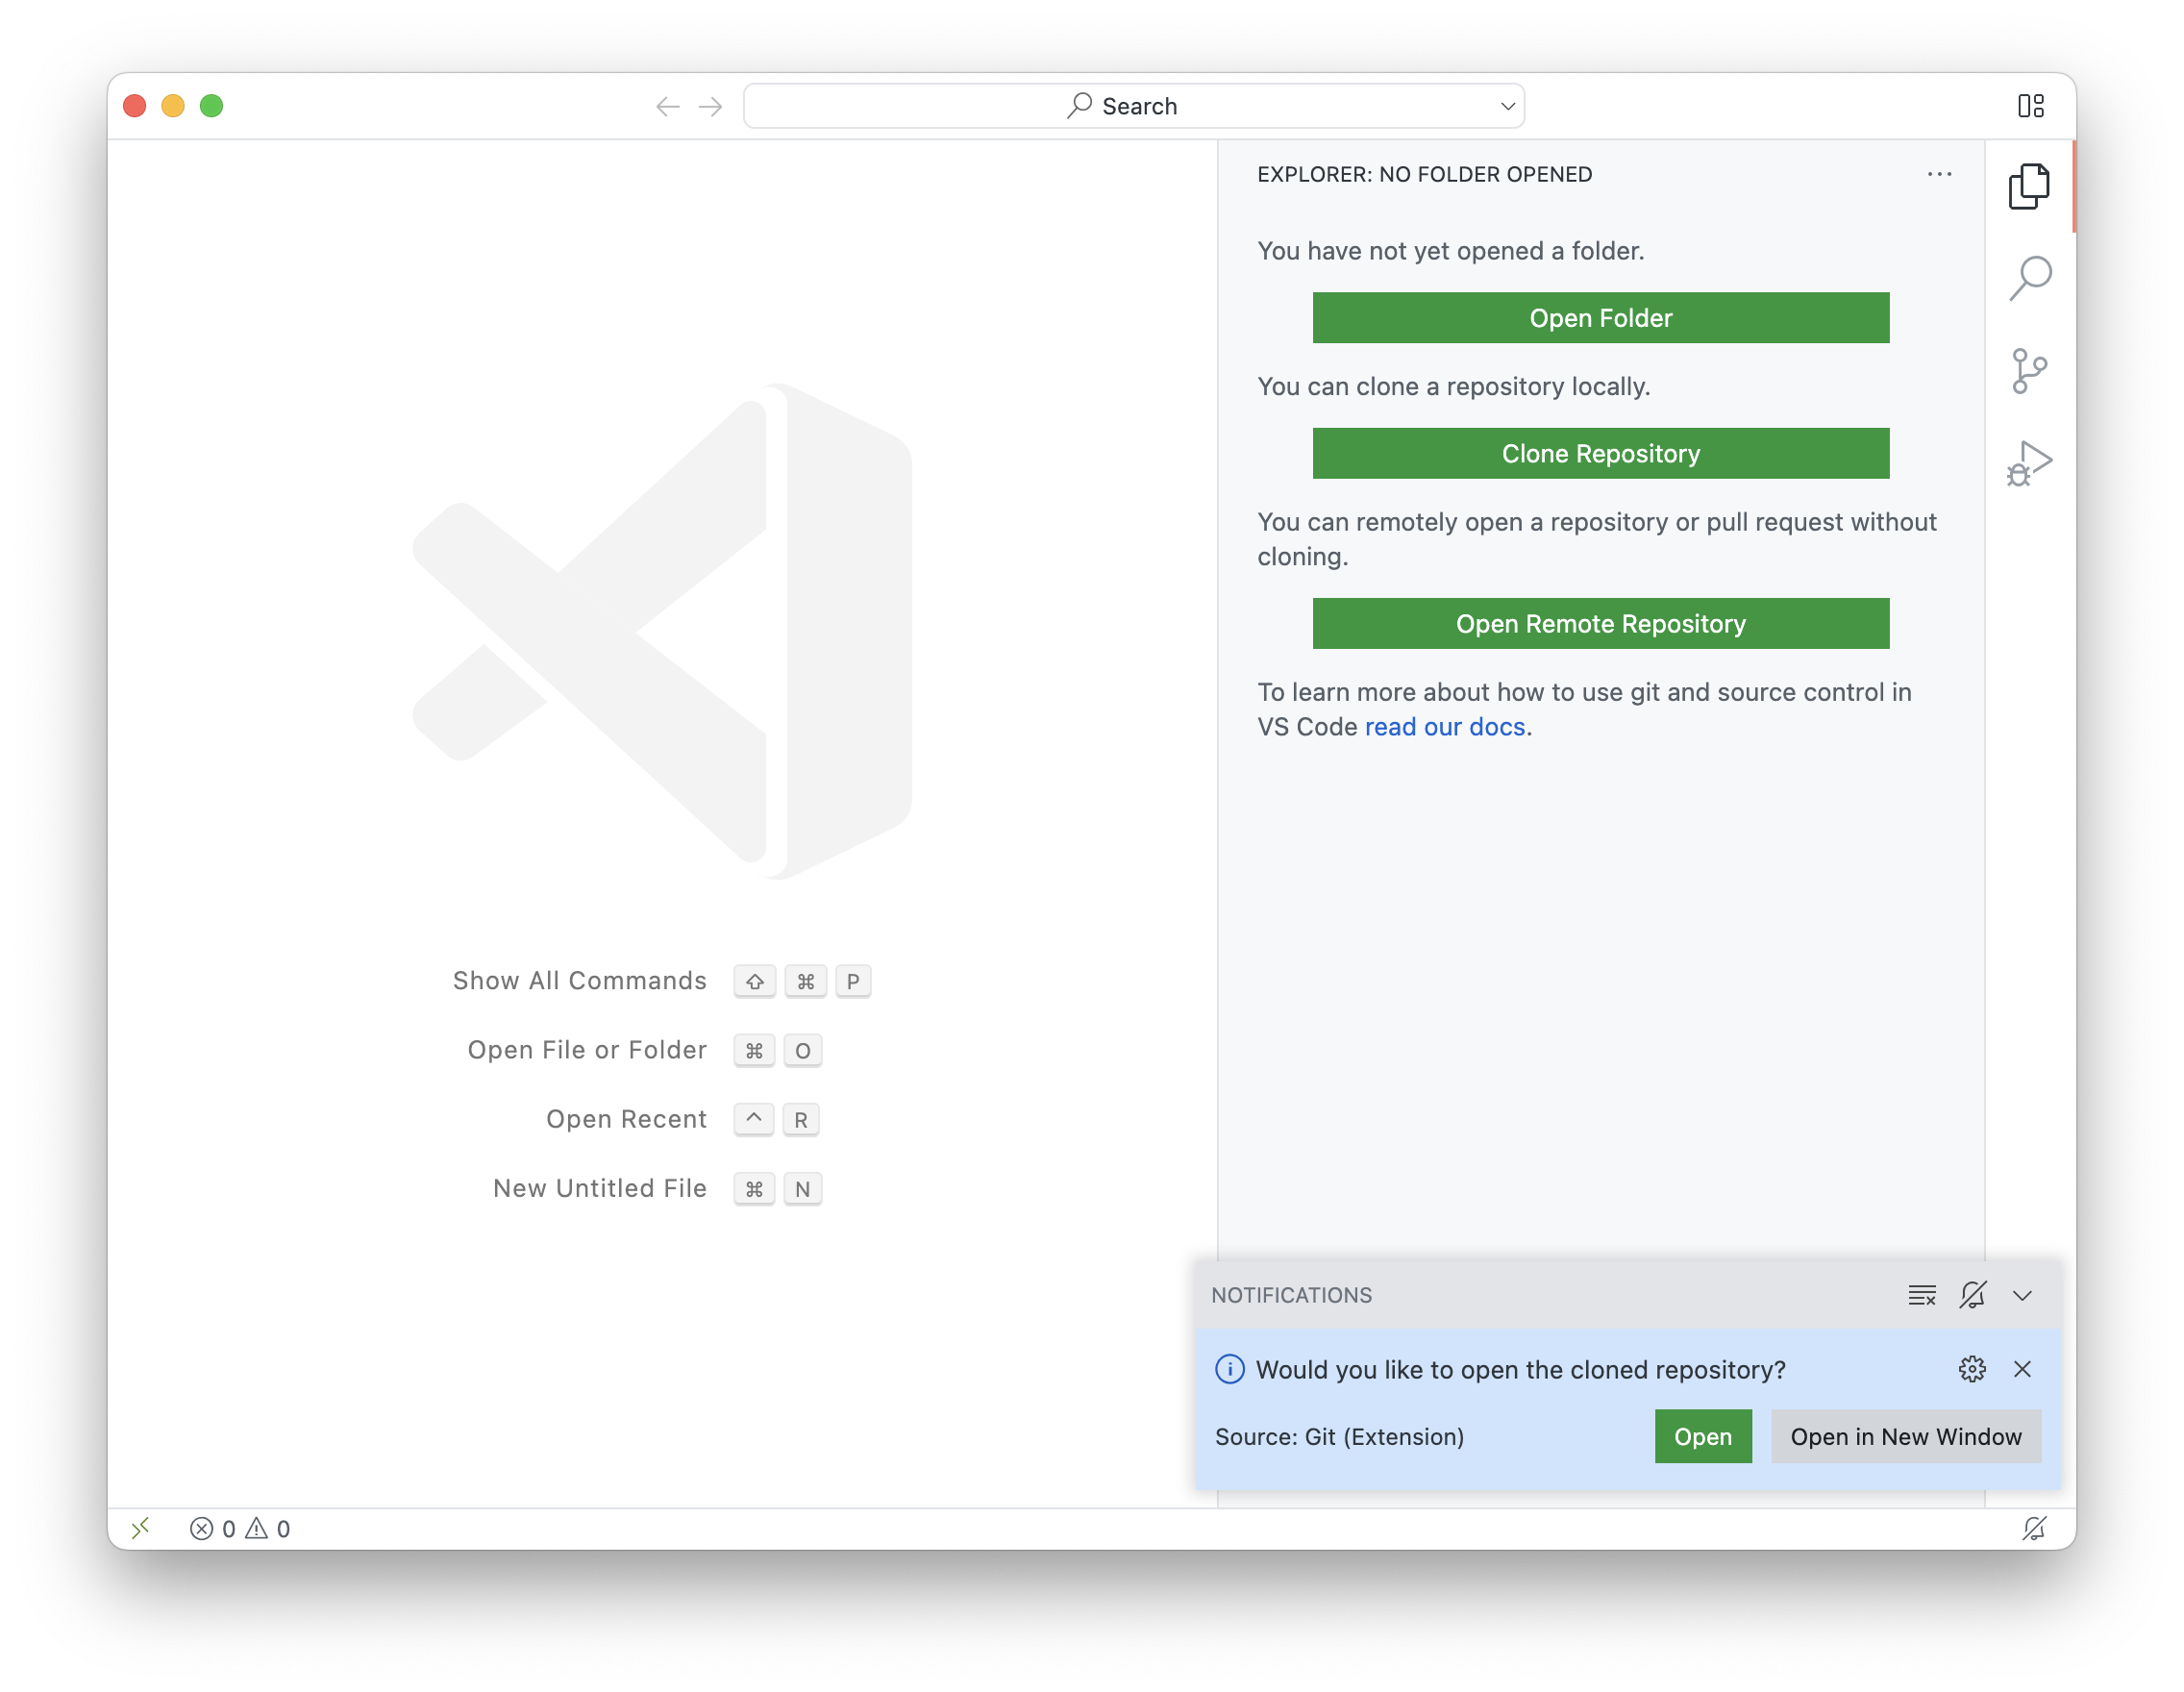2184x1692 pixels.
Task: Open the Explorer more actions menu
Action: [1939, 174]
